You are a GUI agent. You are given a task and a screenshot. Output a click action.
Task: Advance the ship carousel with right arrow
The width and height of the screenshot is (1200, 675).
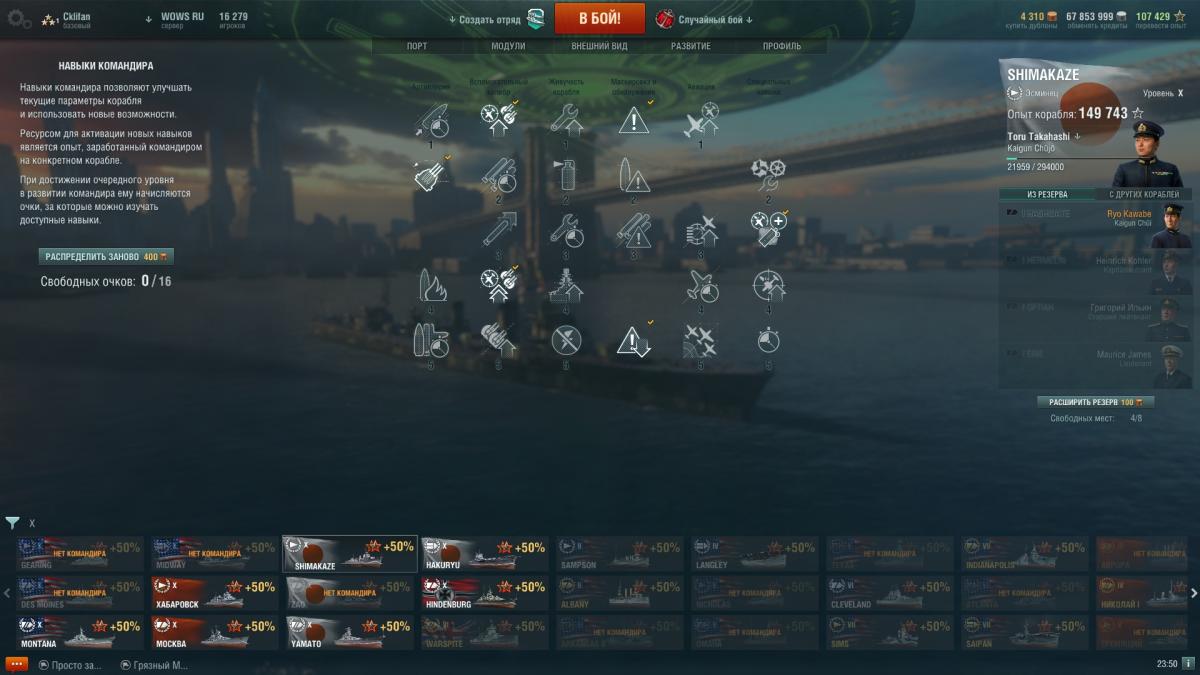pos(1194,594)
